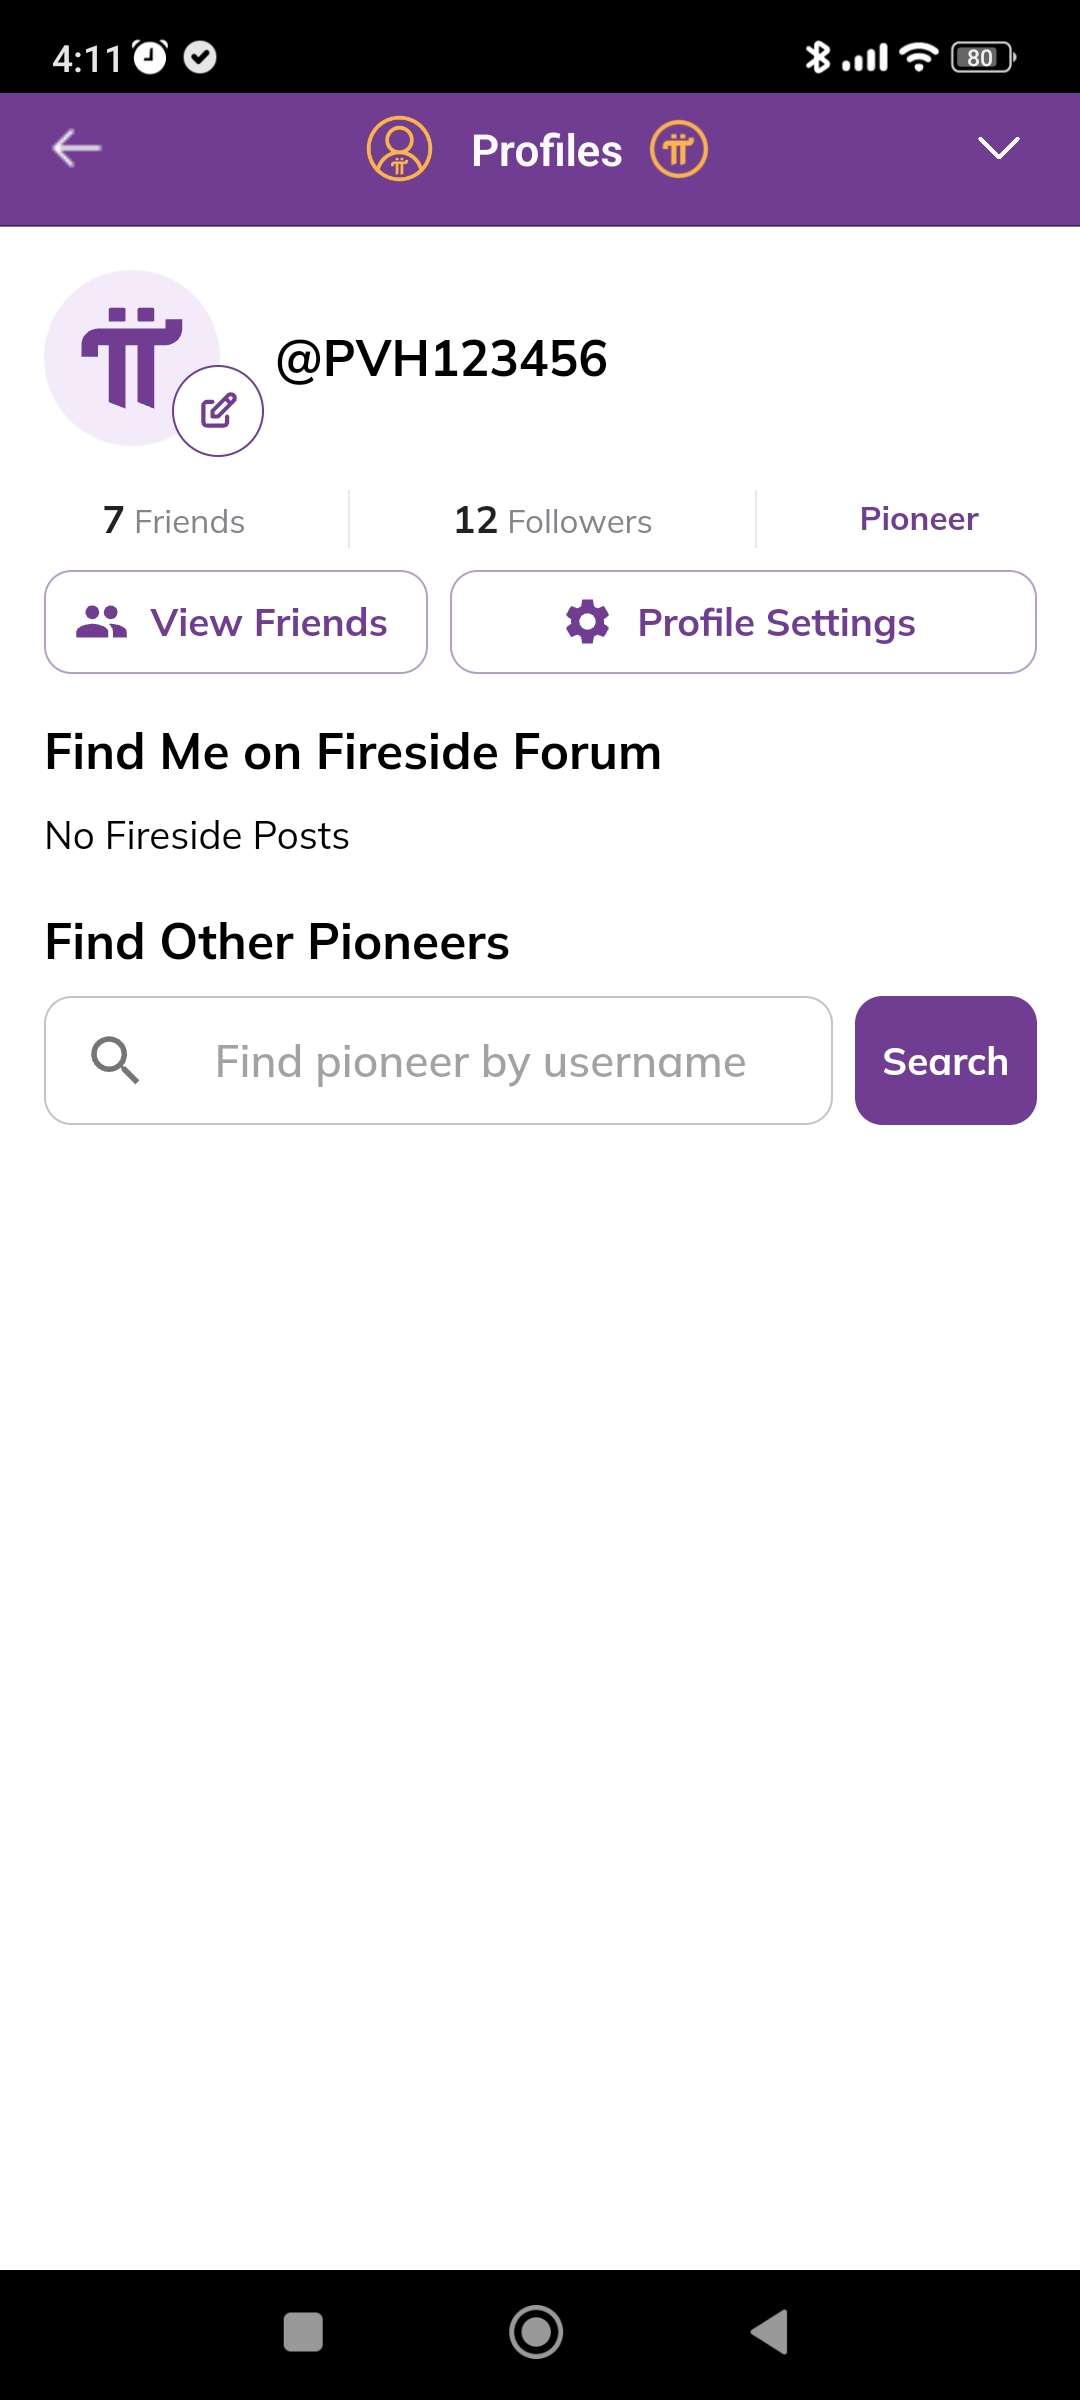Tap the @PVH123456 username
The image size is (1080, 2400).
click(441, 359)
